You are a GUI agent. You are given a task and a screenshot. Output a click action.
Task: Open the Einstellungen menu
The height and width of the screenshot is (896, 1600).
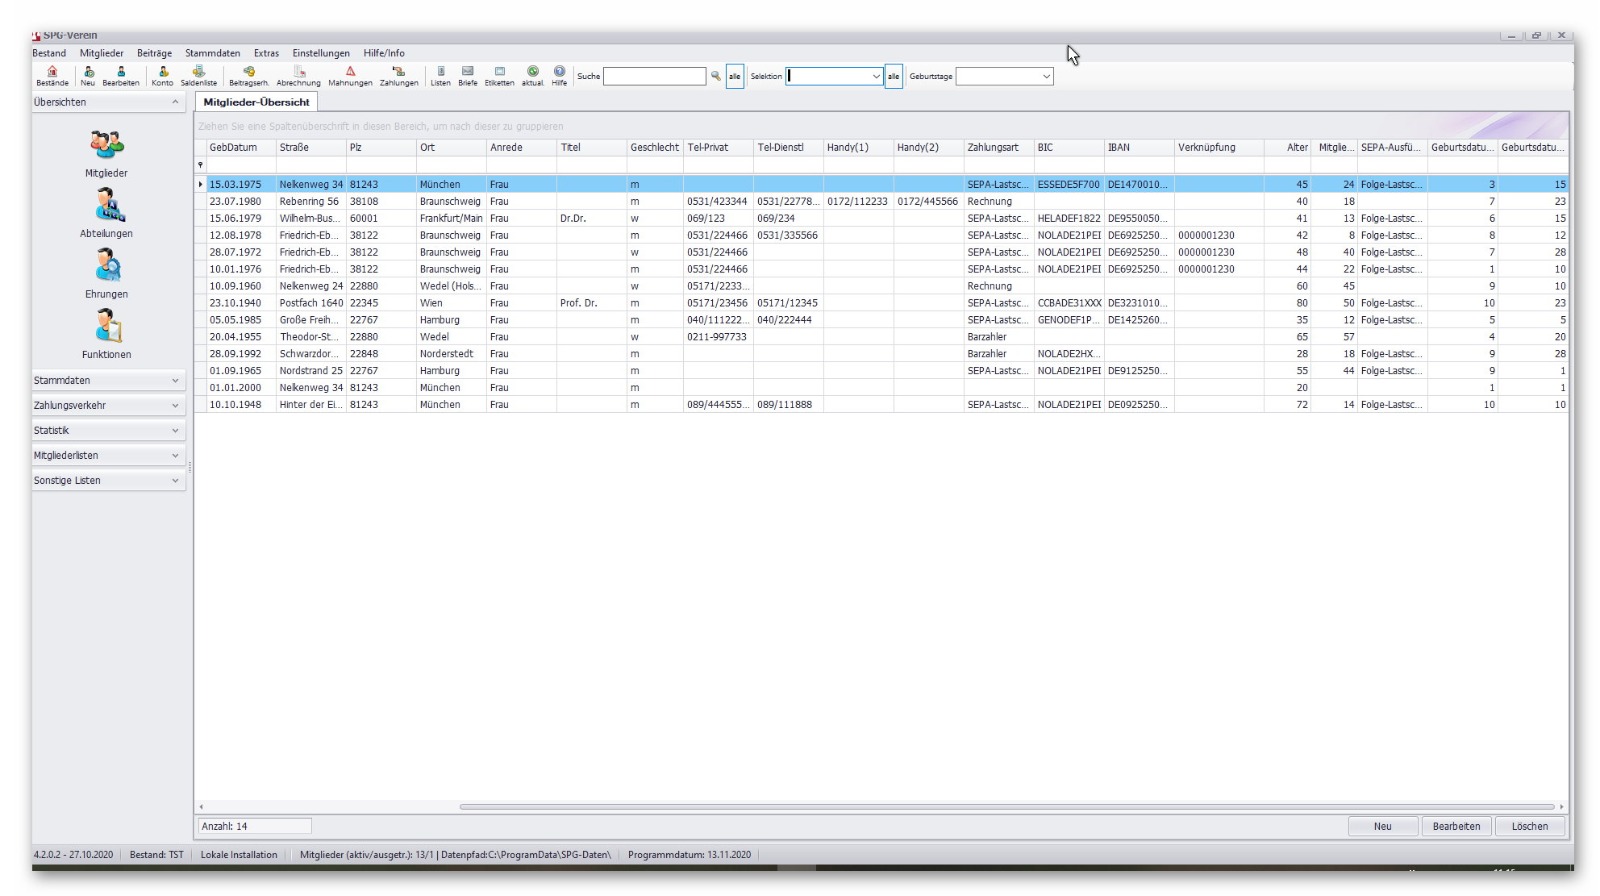click(x=320, y=53)
